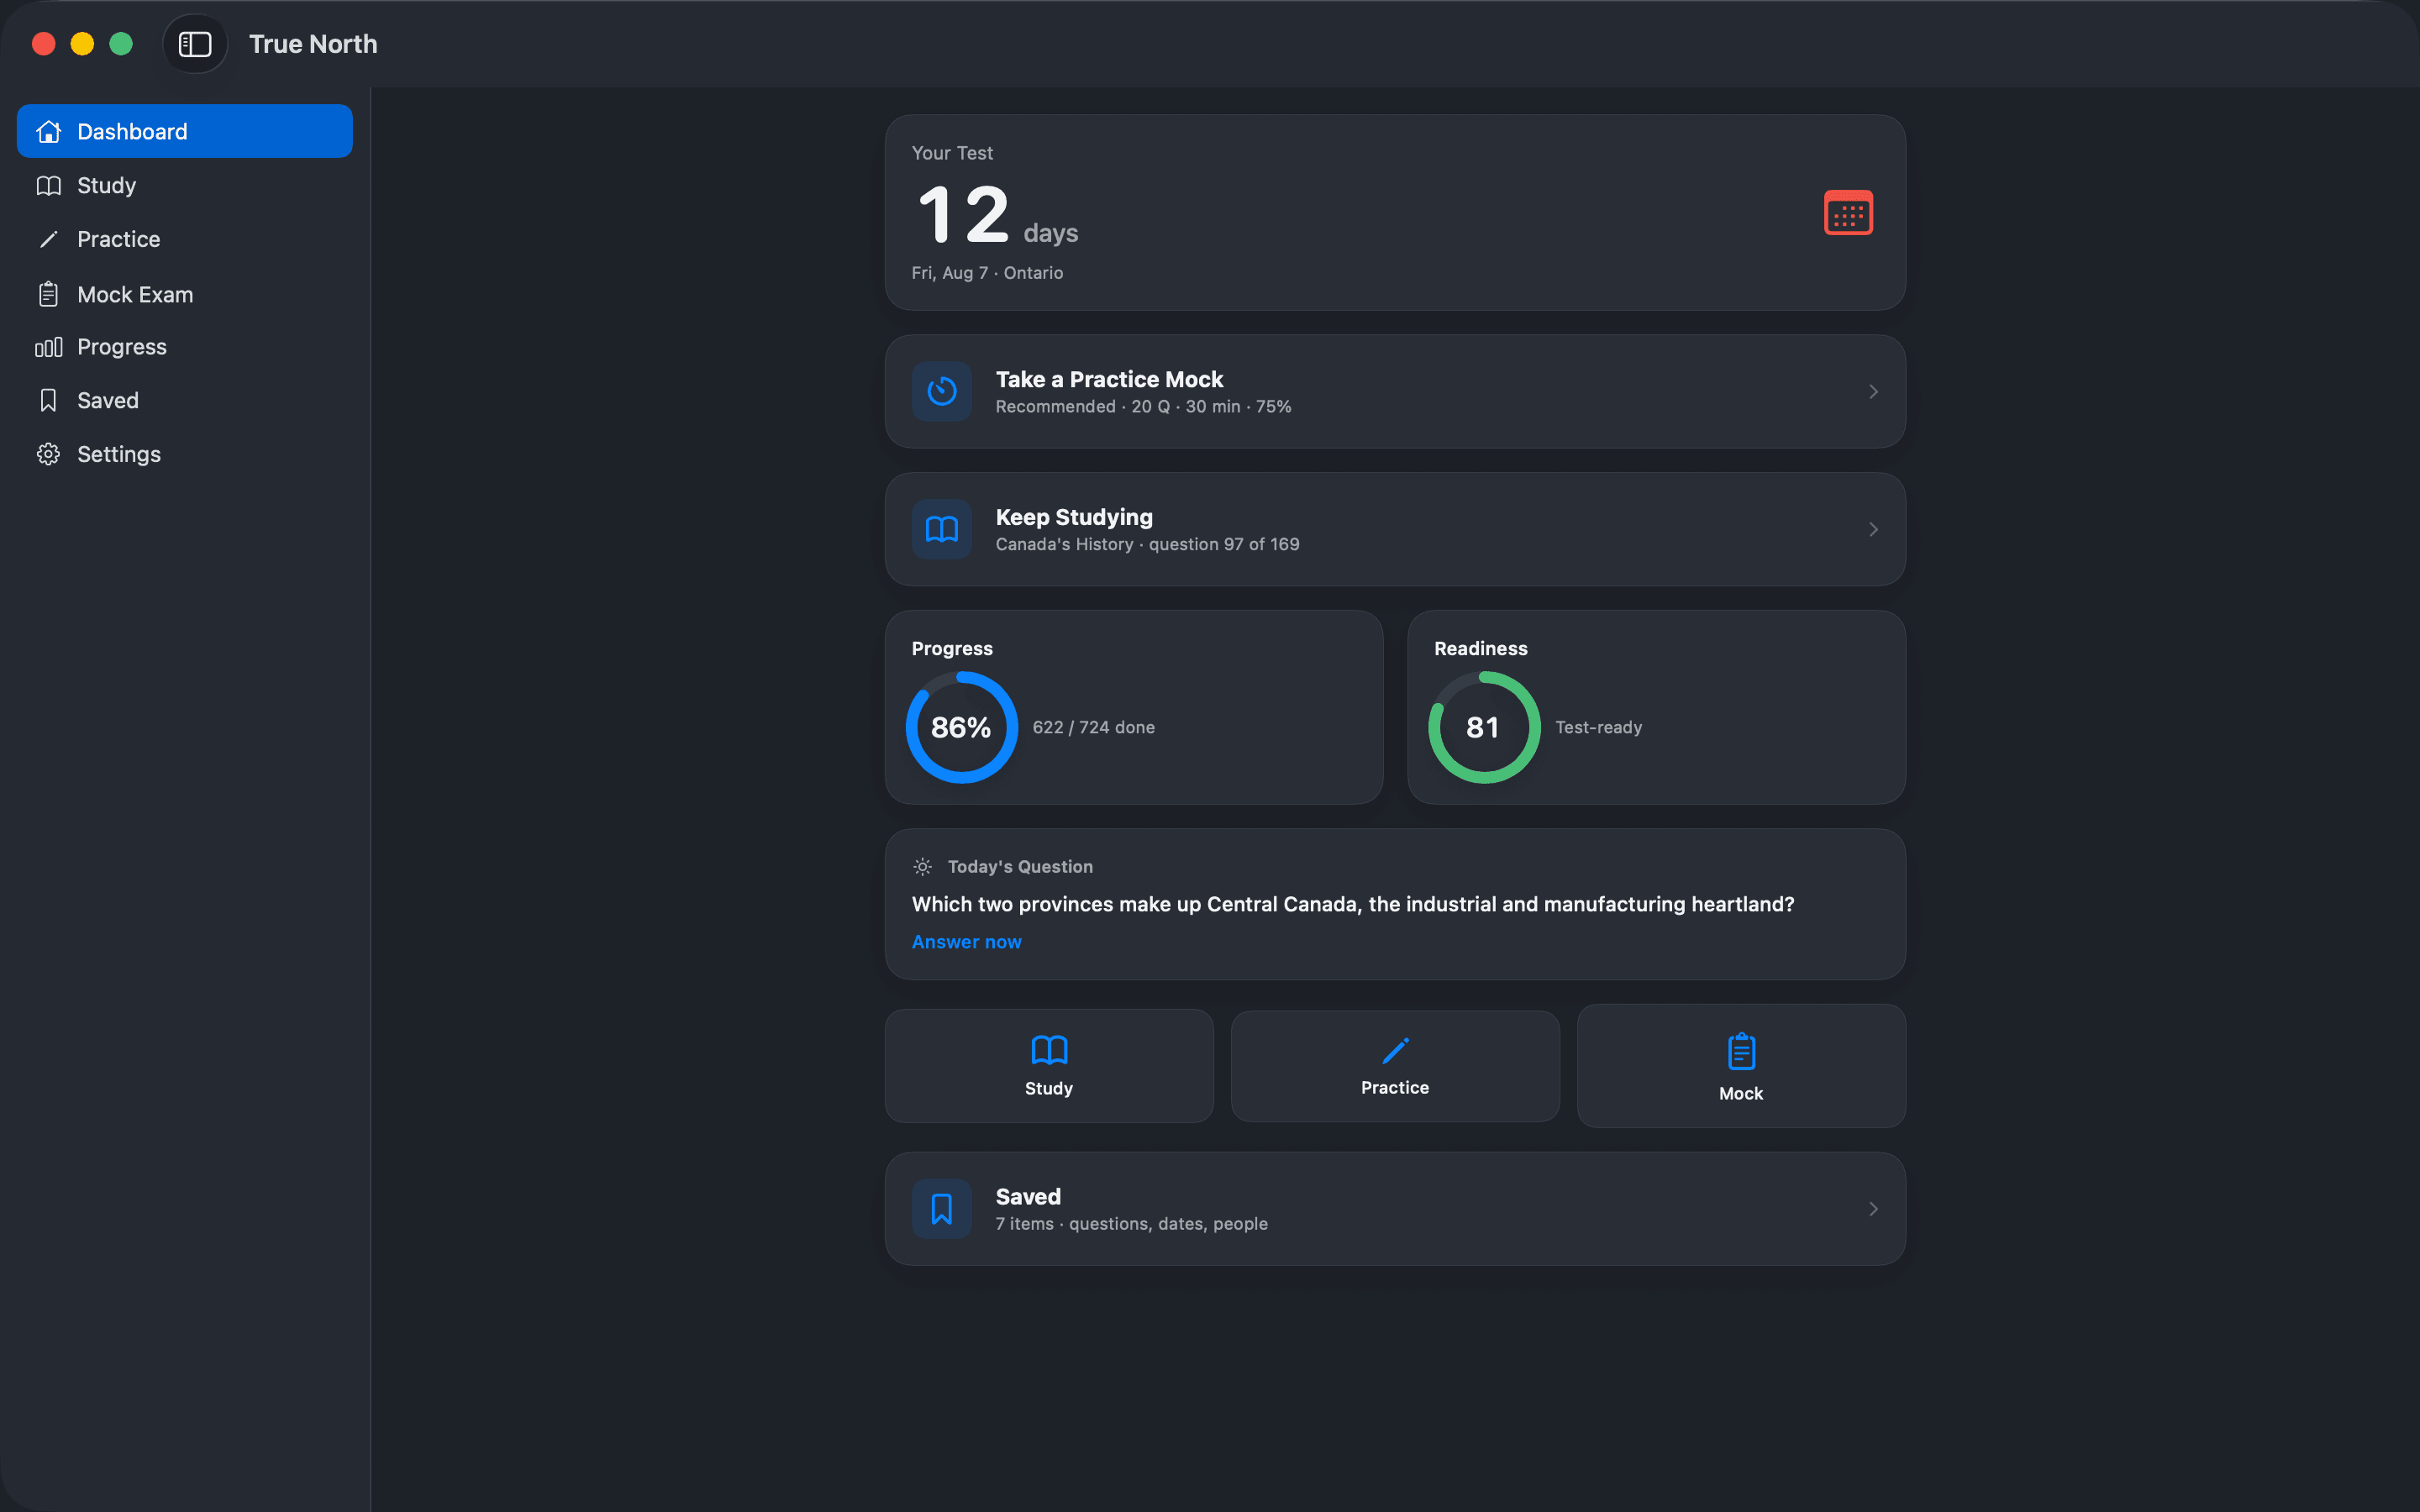Image resolution: width=2420 pixels, height=1512 pixels.
Task: Click the open book icon on Study tile
Action: (x=1049, y=1050)
